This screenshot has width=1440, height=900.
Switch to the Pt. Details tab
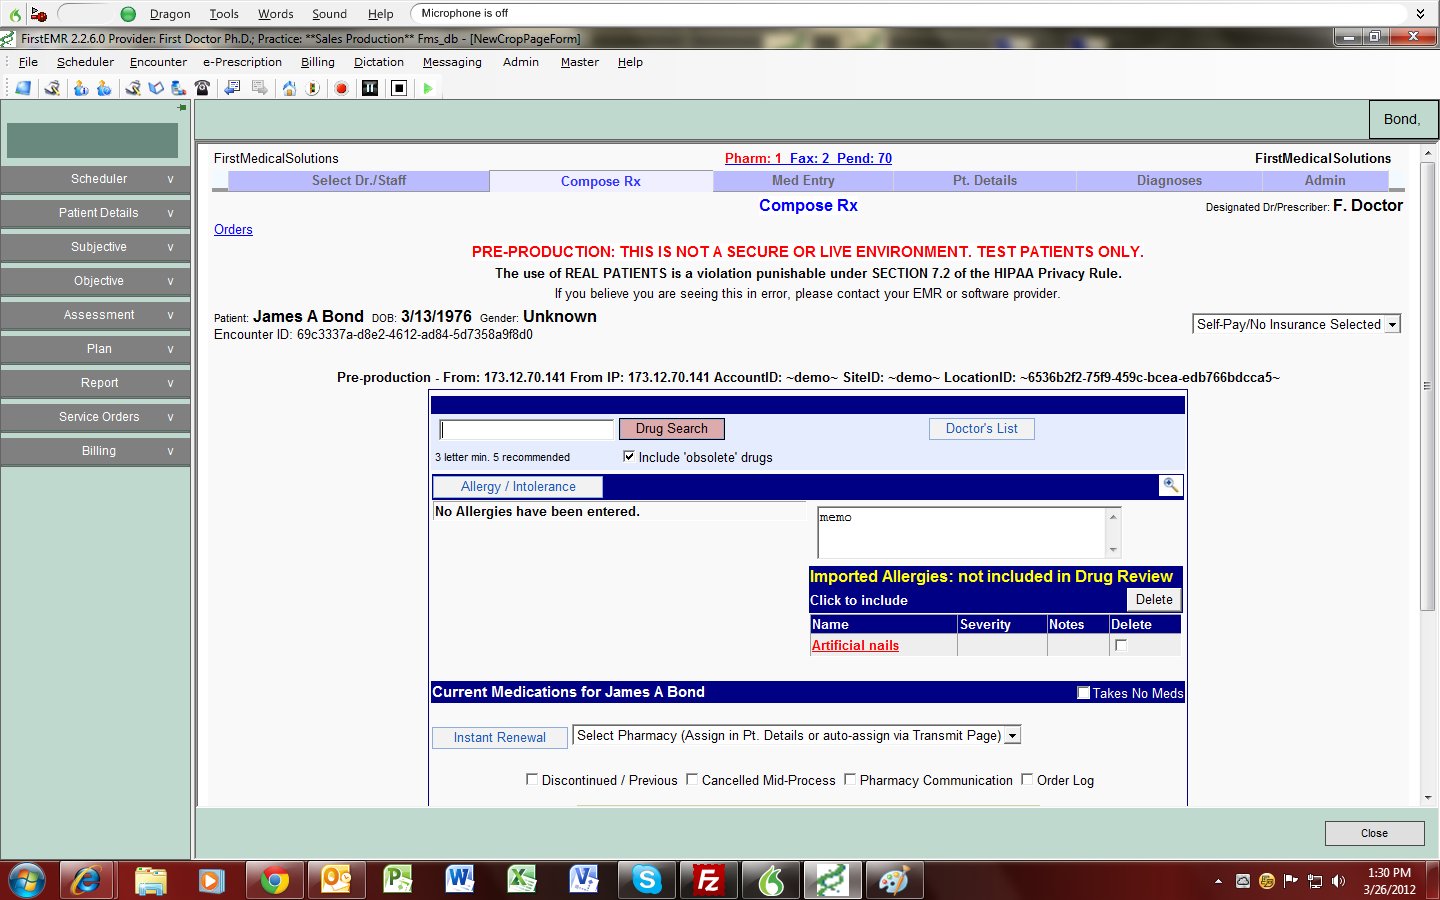[985, 181]
